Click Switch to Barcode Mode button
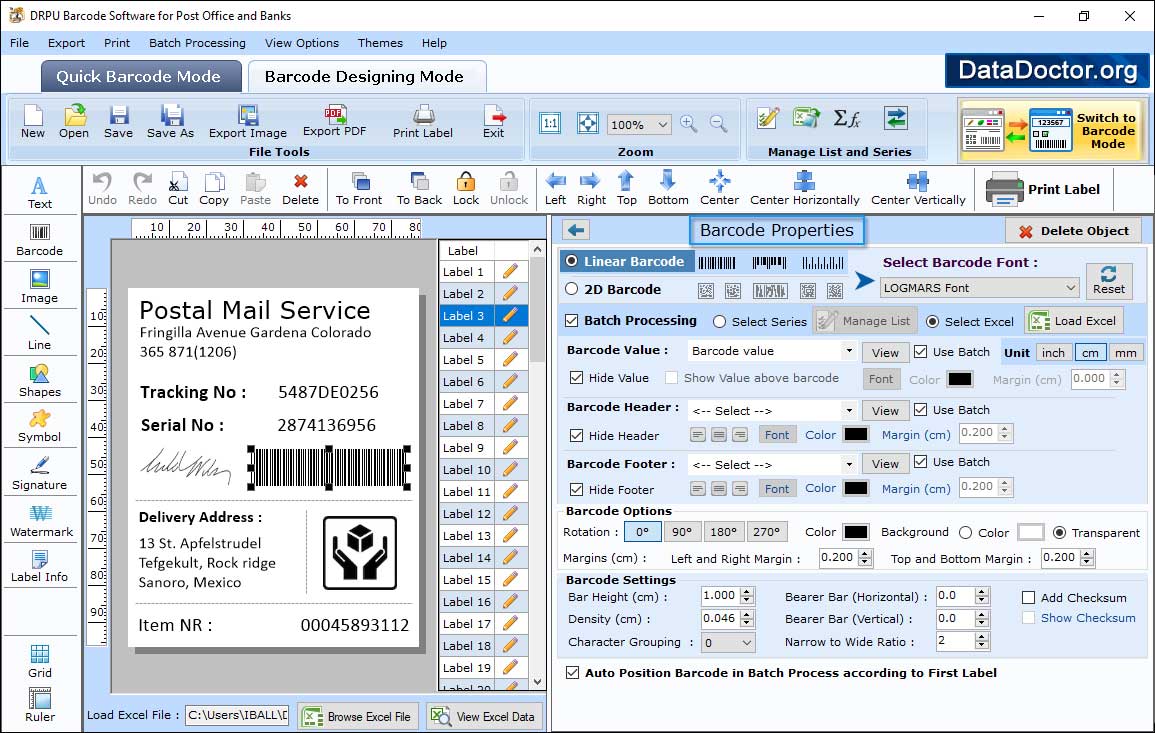Screen dimensions: 1155x733 (x=1051, y=130)
